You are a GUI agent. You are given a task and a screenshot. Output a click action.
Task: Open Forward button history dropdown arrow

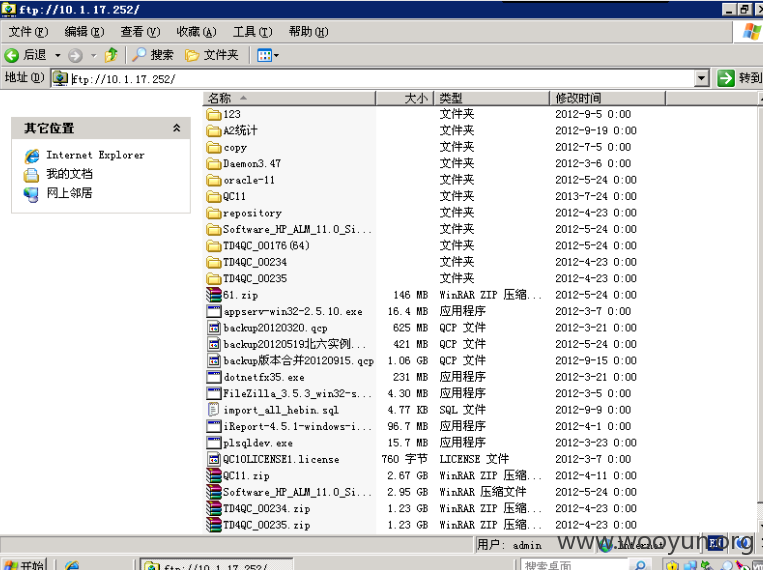(x=93, y=55)
